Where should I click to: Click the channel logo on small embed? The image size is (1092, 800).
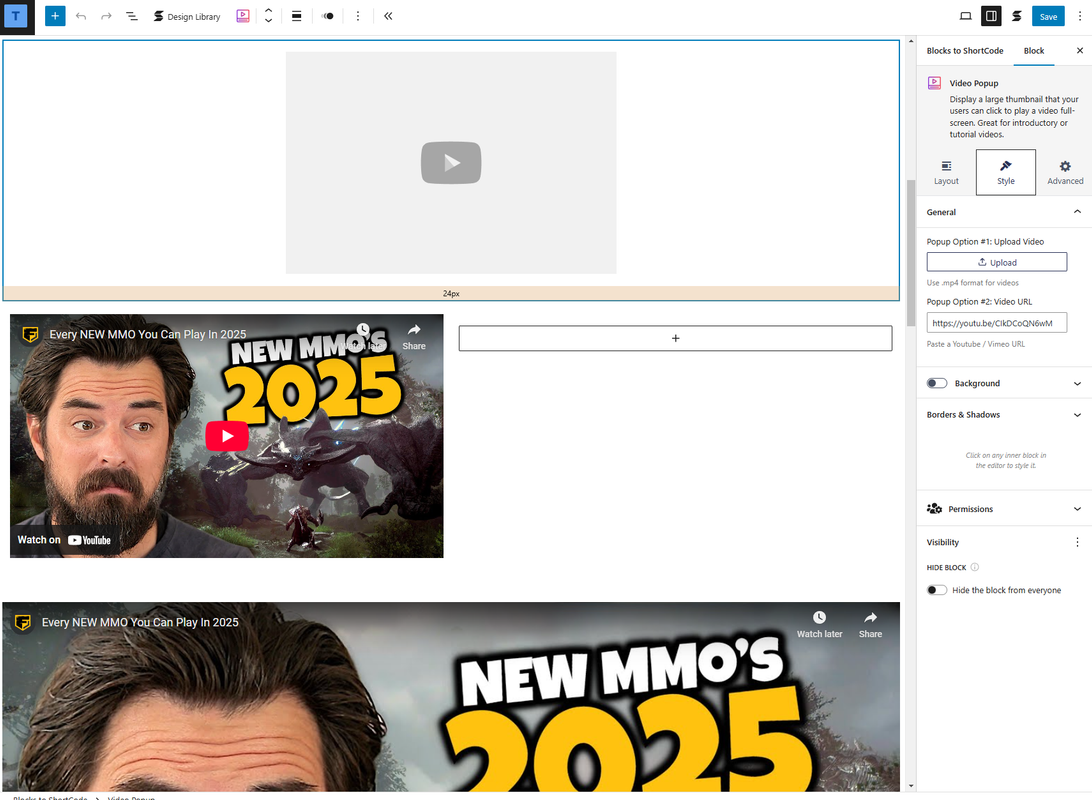point(30,334)
